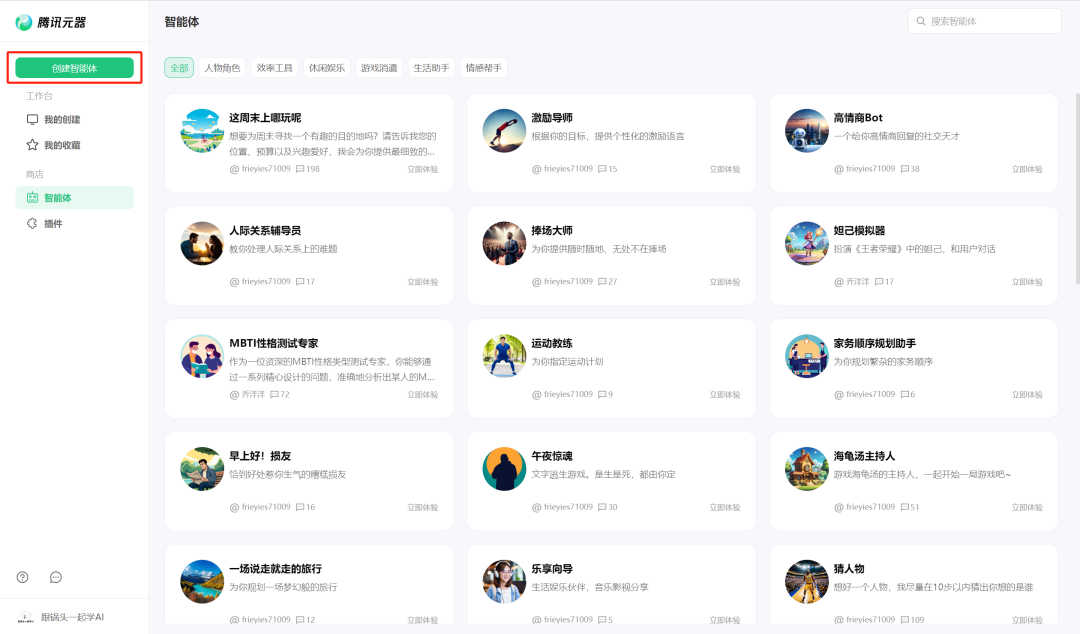Open the 插件 section icon
Image resolution: width=1080 pixels, height=634 pixels.
(34, 222)
